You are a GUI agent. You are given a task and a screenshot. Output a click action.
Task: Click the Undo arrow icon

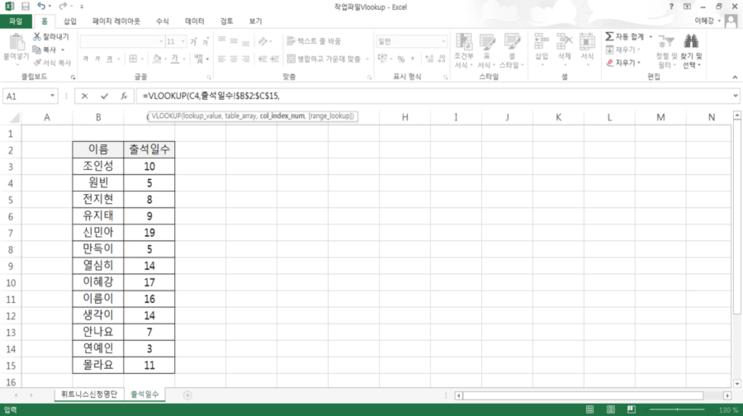point(41,7)
